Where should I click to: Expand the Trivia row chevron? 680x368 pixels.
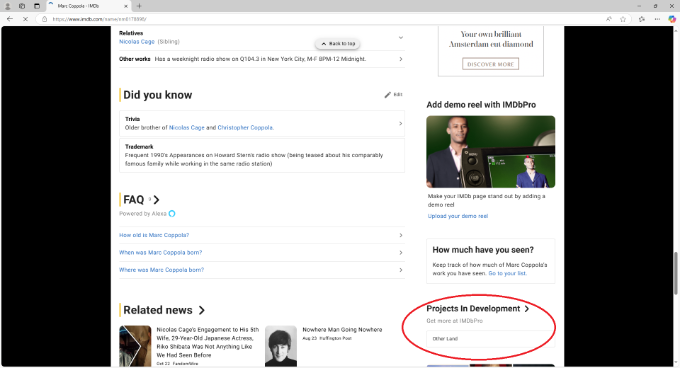tap(400, 124)
